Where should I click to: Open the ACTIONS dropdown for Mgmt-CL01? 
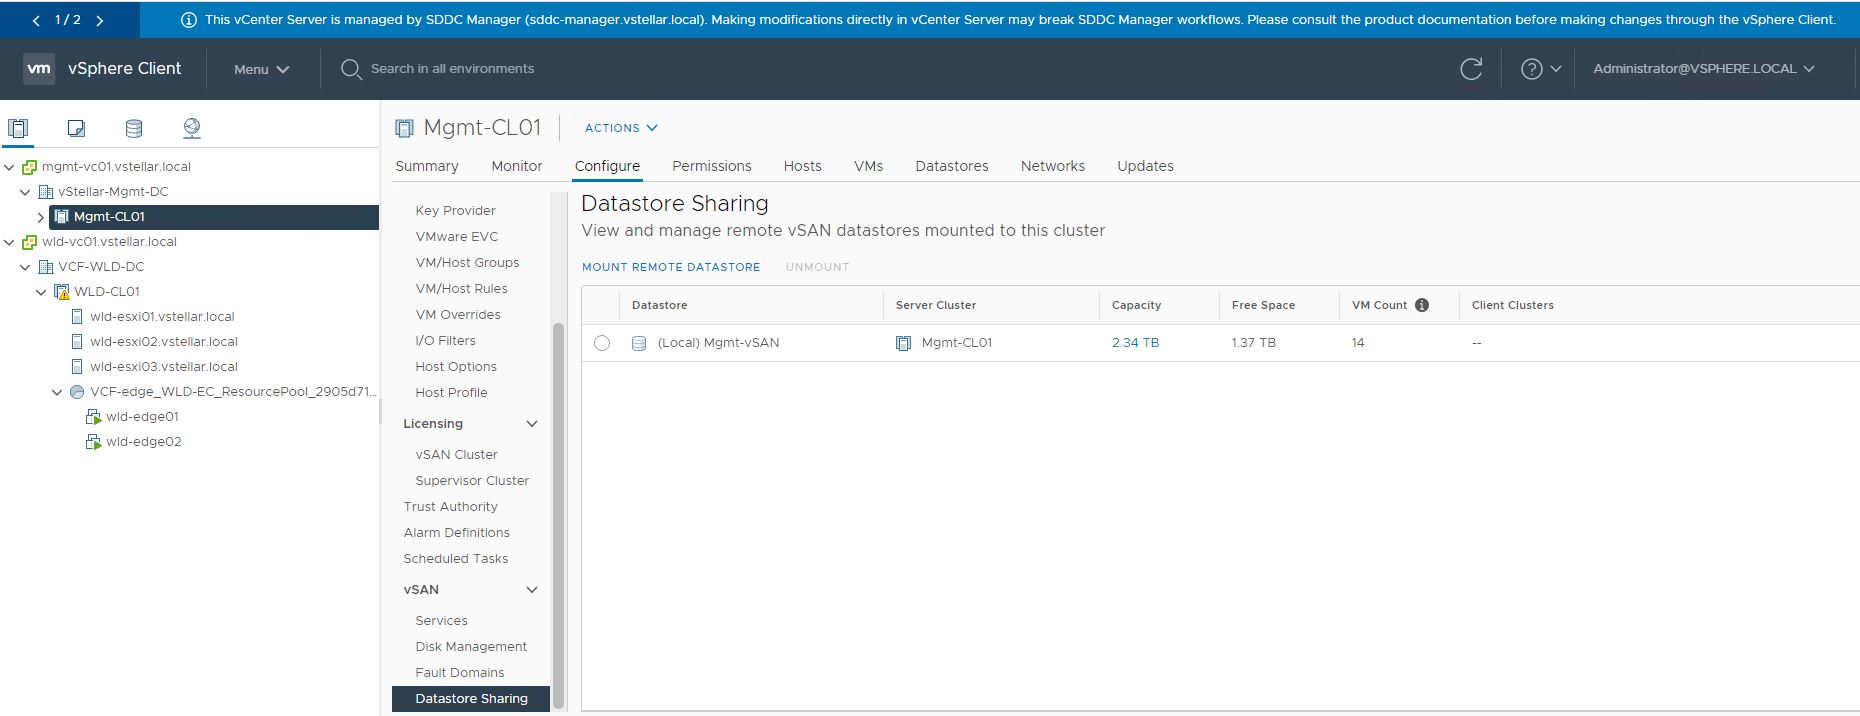[620, 128]
